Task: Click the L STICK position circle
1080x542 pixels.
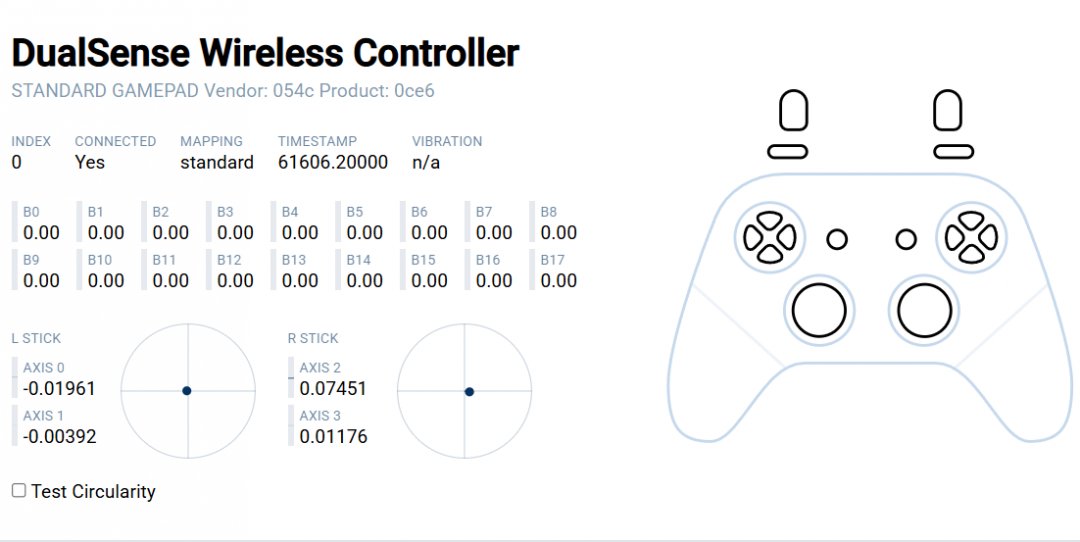Action: (x=188, y=390)
